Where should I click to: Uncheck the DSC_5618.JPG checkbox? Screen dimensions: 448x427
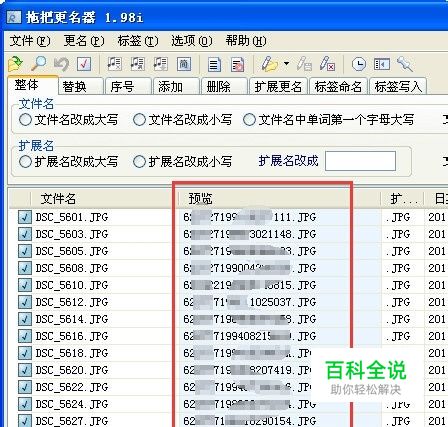(x=25, y=353)
